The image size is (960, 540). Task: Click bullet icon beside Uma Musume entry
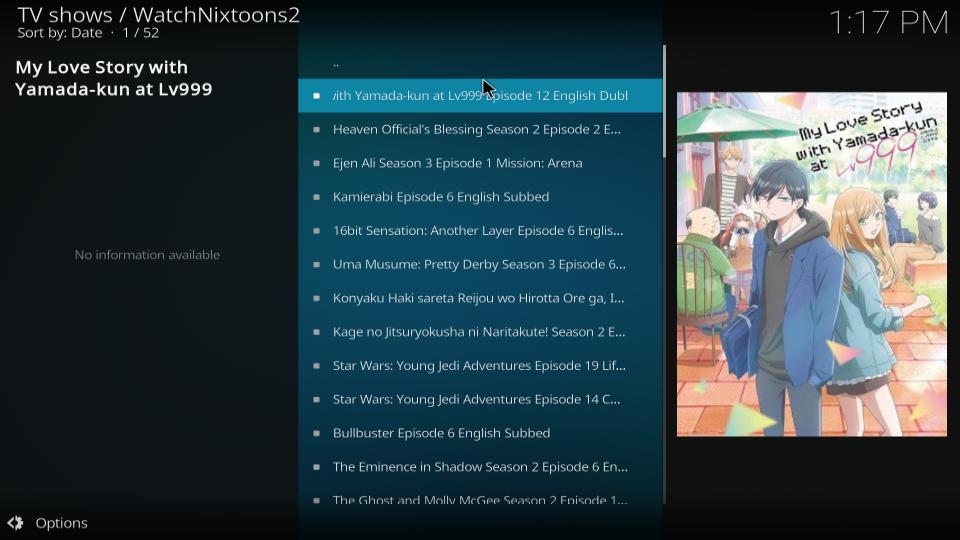pos(316,264)
